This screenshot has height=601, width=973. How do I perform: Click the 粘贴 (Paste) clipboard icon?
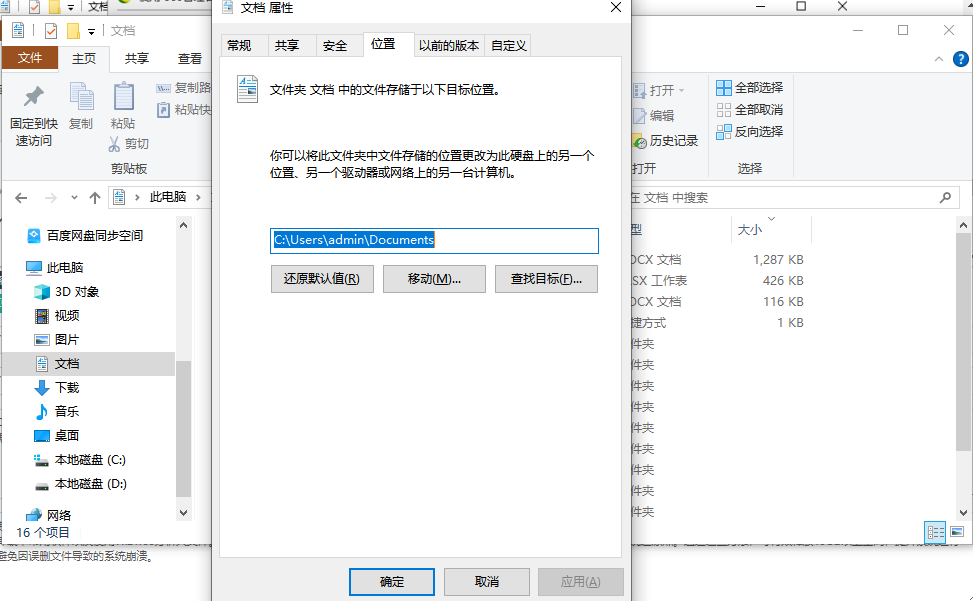tap(123, 105)
